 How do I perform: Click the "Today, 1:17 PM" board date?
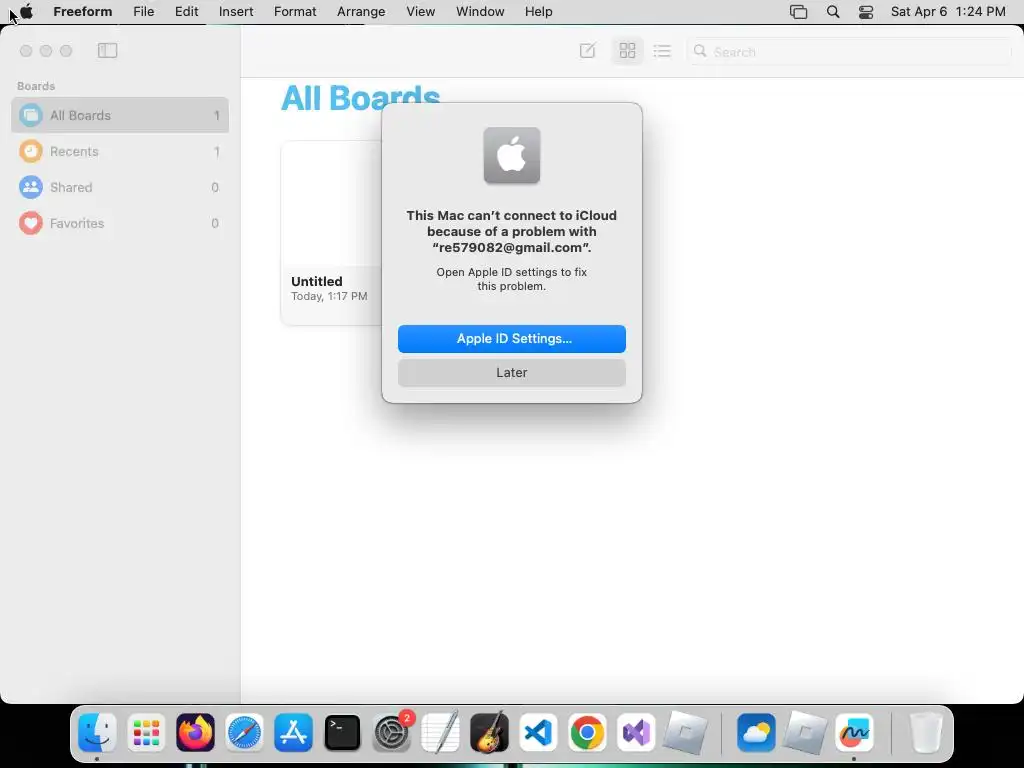[x=329, y=296]
